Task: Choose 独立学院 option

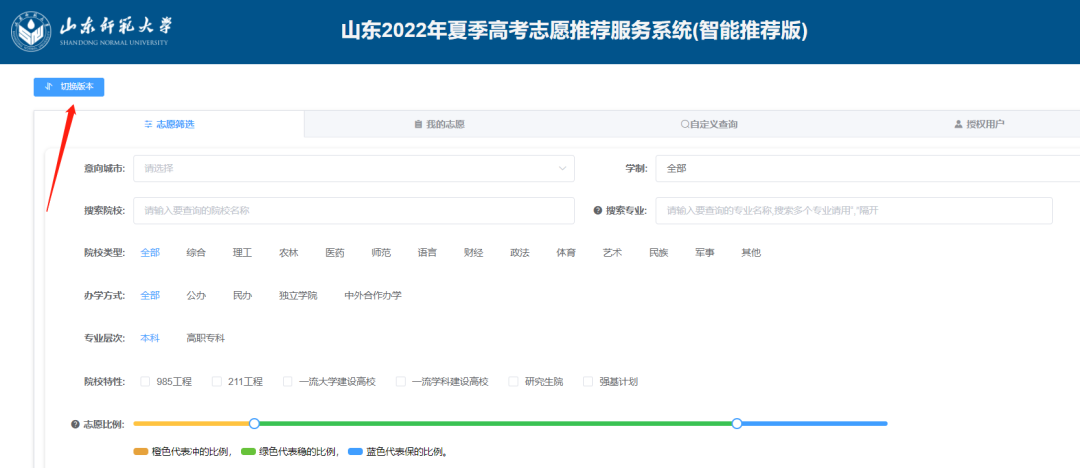Action: [298, 296]
